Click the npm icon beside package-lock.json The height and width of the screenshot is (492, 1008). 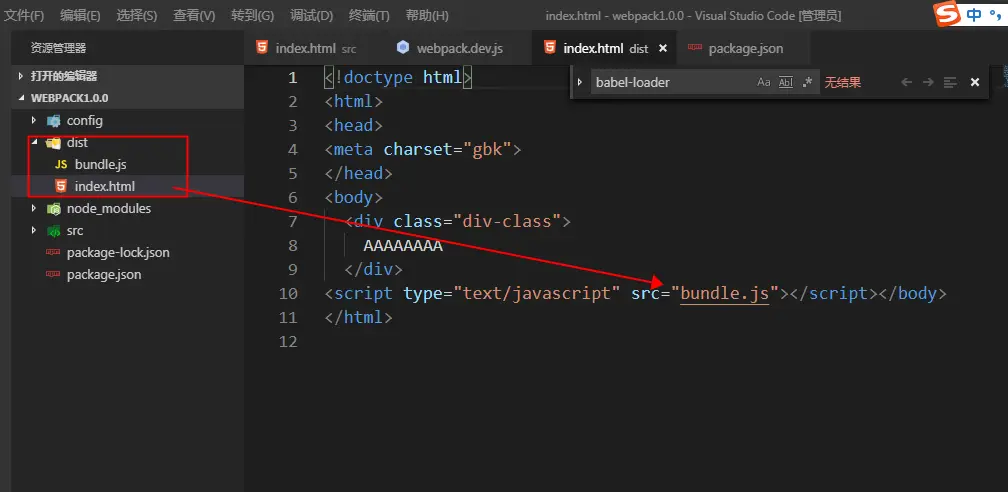pos(53,253)
